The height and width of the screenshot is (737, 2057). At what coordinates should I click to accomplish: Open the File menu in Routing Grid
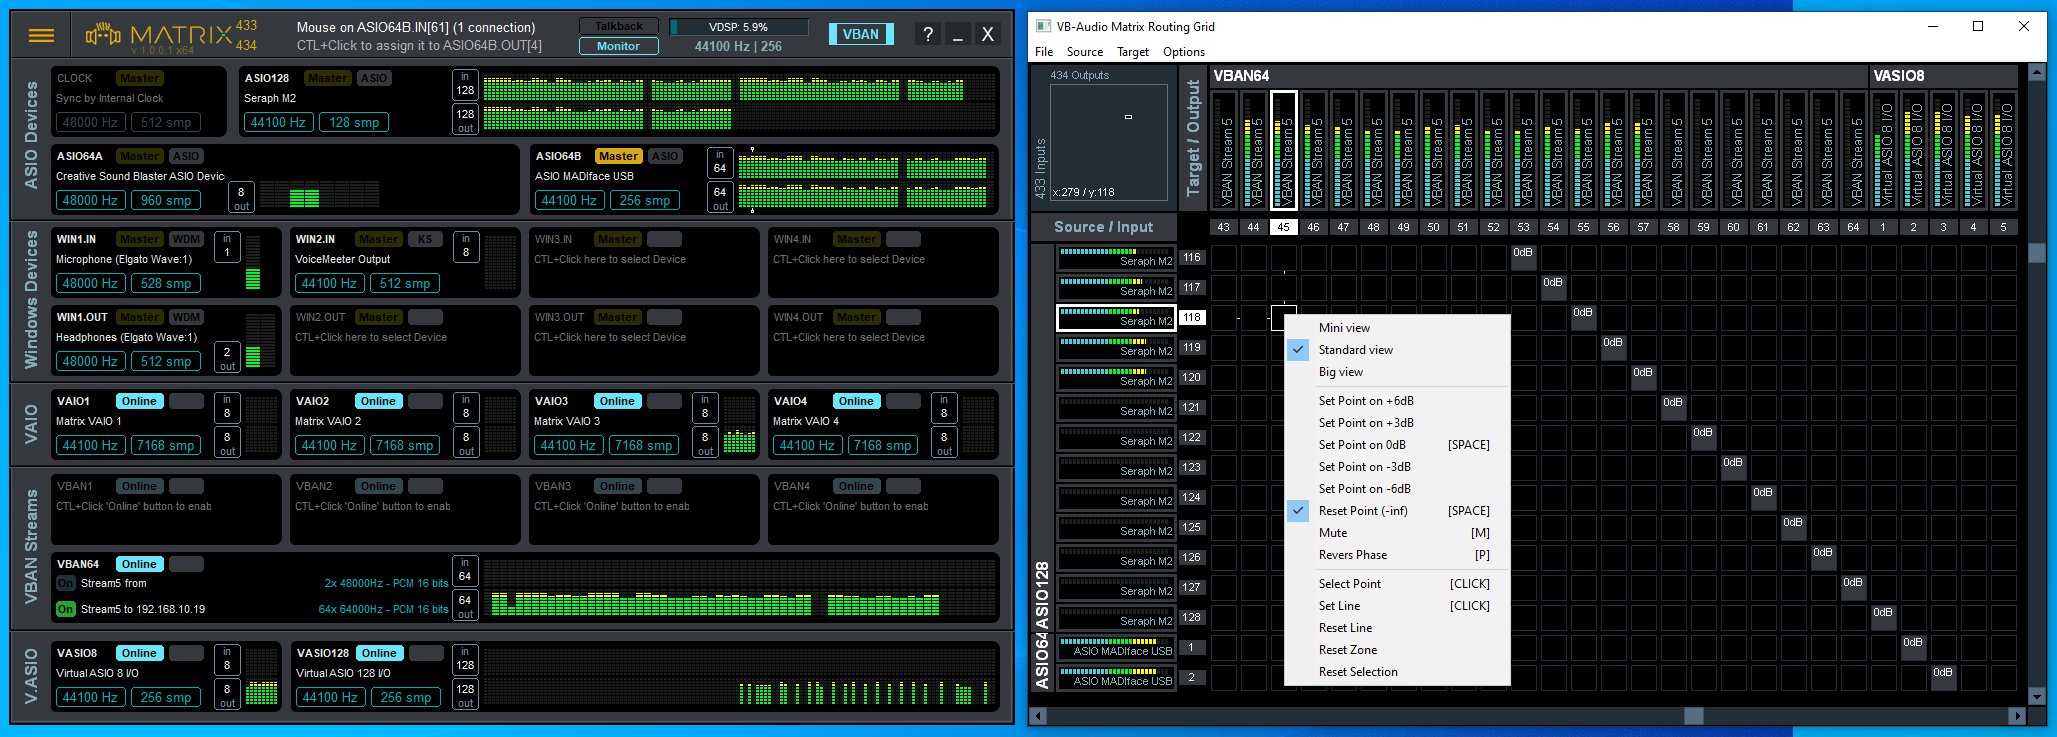tap(1044, 52)
